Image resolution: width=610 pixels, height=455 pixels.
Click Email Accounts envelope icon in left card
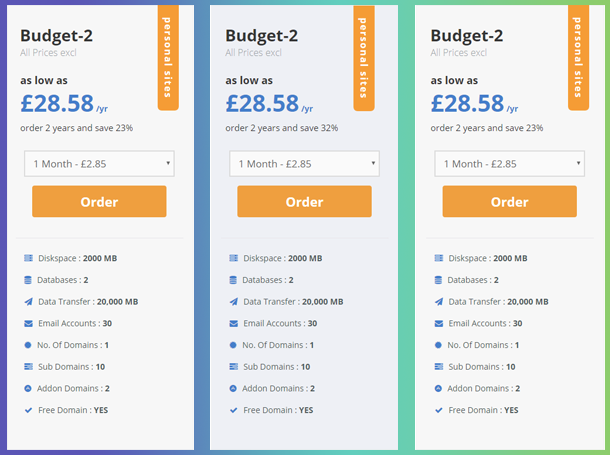pyautogui.click(x=28, y=323)
